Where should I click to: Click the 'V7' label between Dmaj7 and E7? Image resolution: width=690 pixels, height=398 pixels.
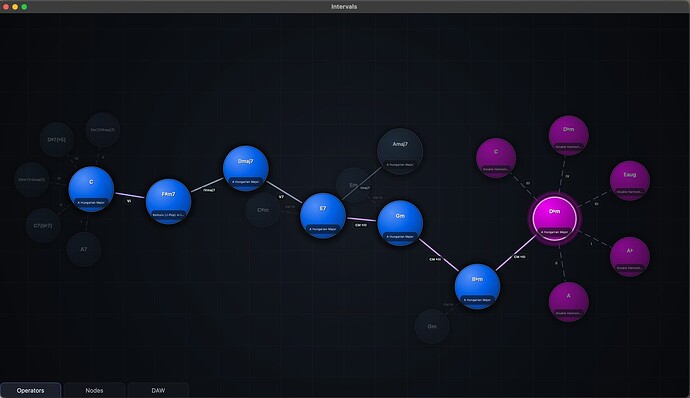click(281, 197)
